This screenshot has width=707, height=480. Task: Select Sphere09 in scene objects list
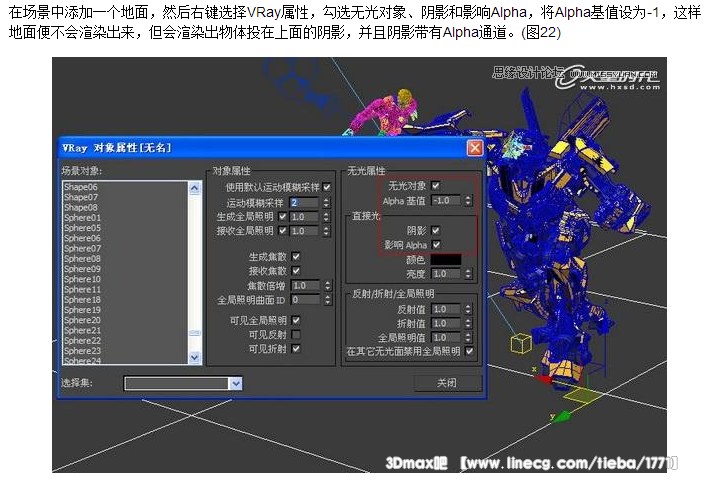point(83,269)
